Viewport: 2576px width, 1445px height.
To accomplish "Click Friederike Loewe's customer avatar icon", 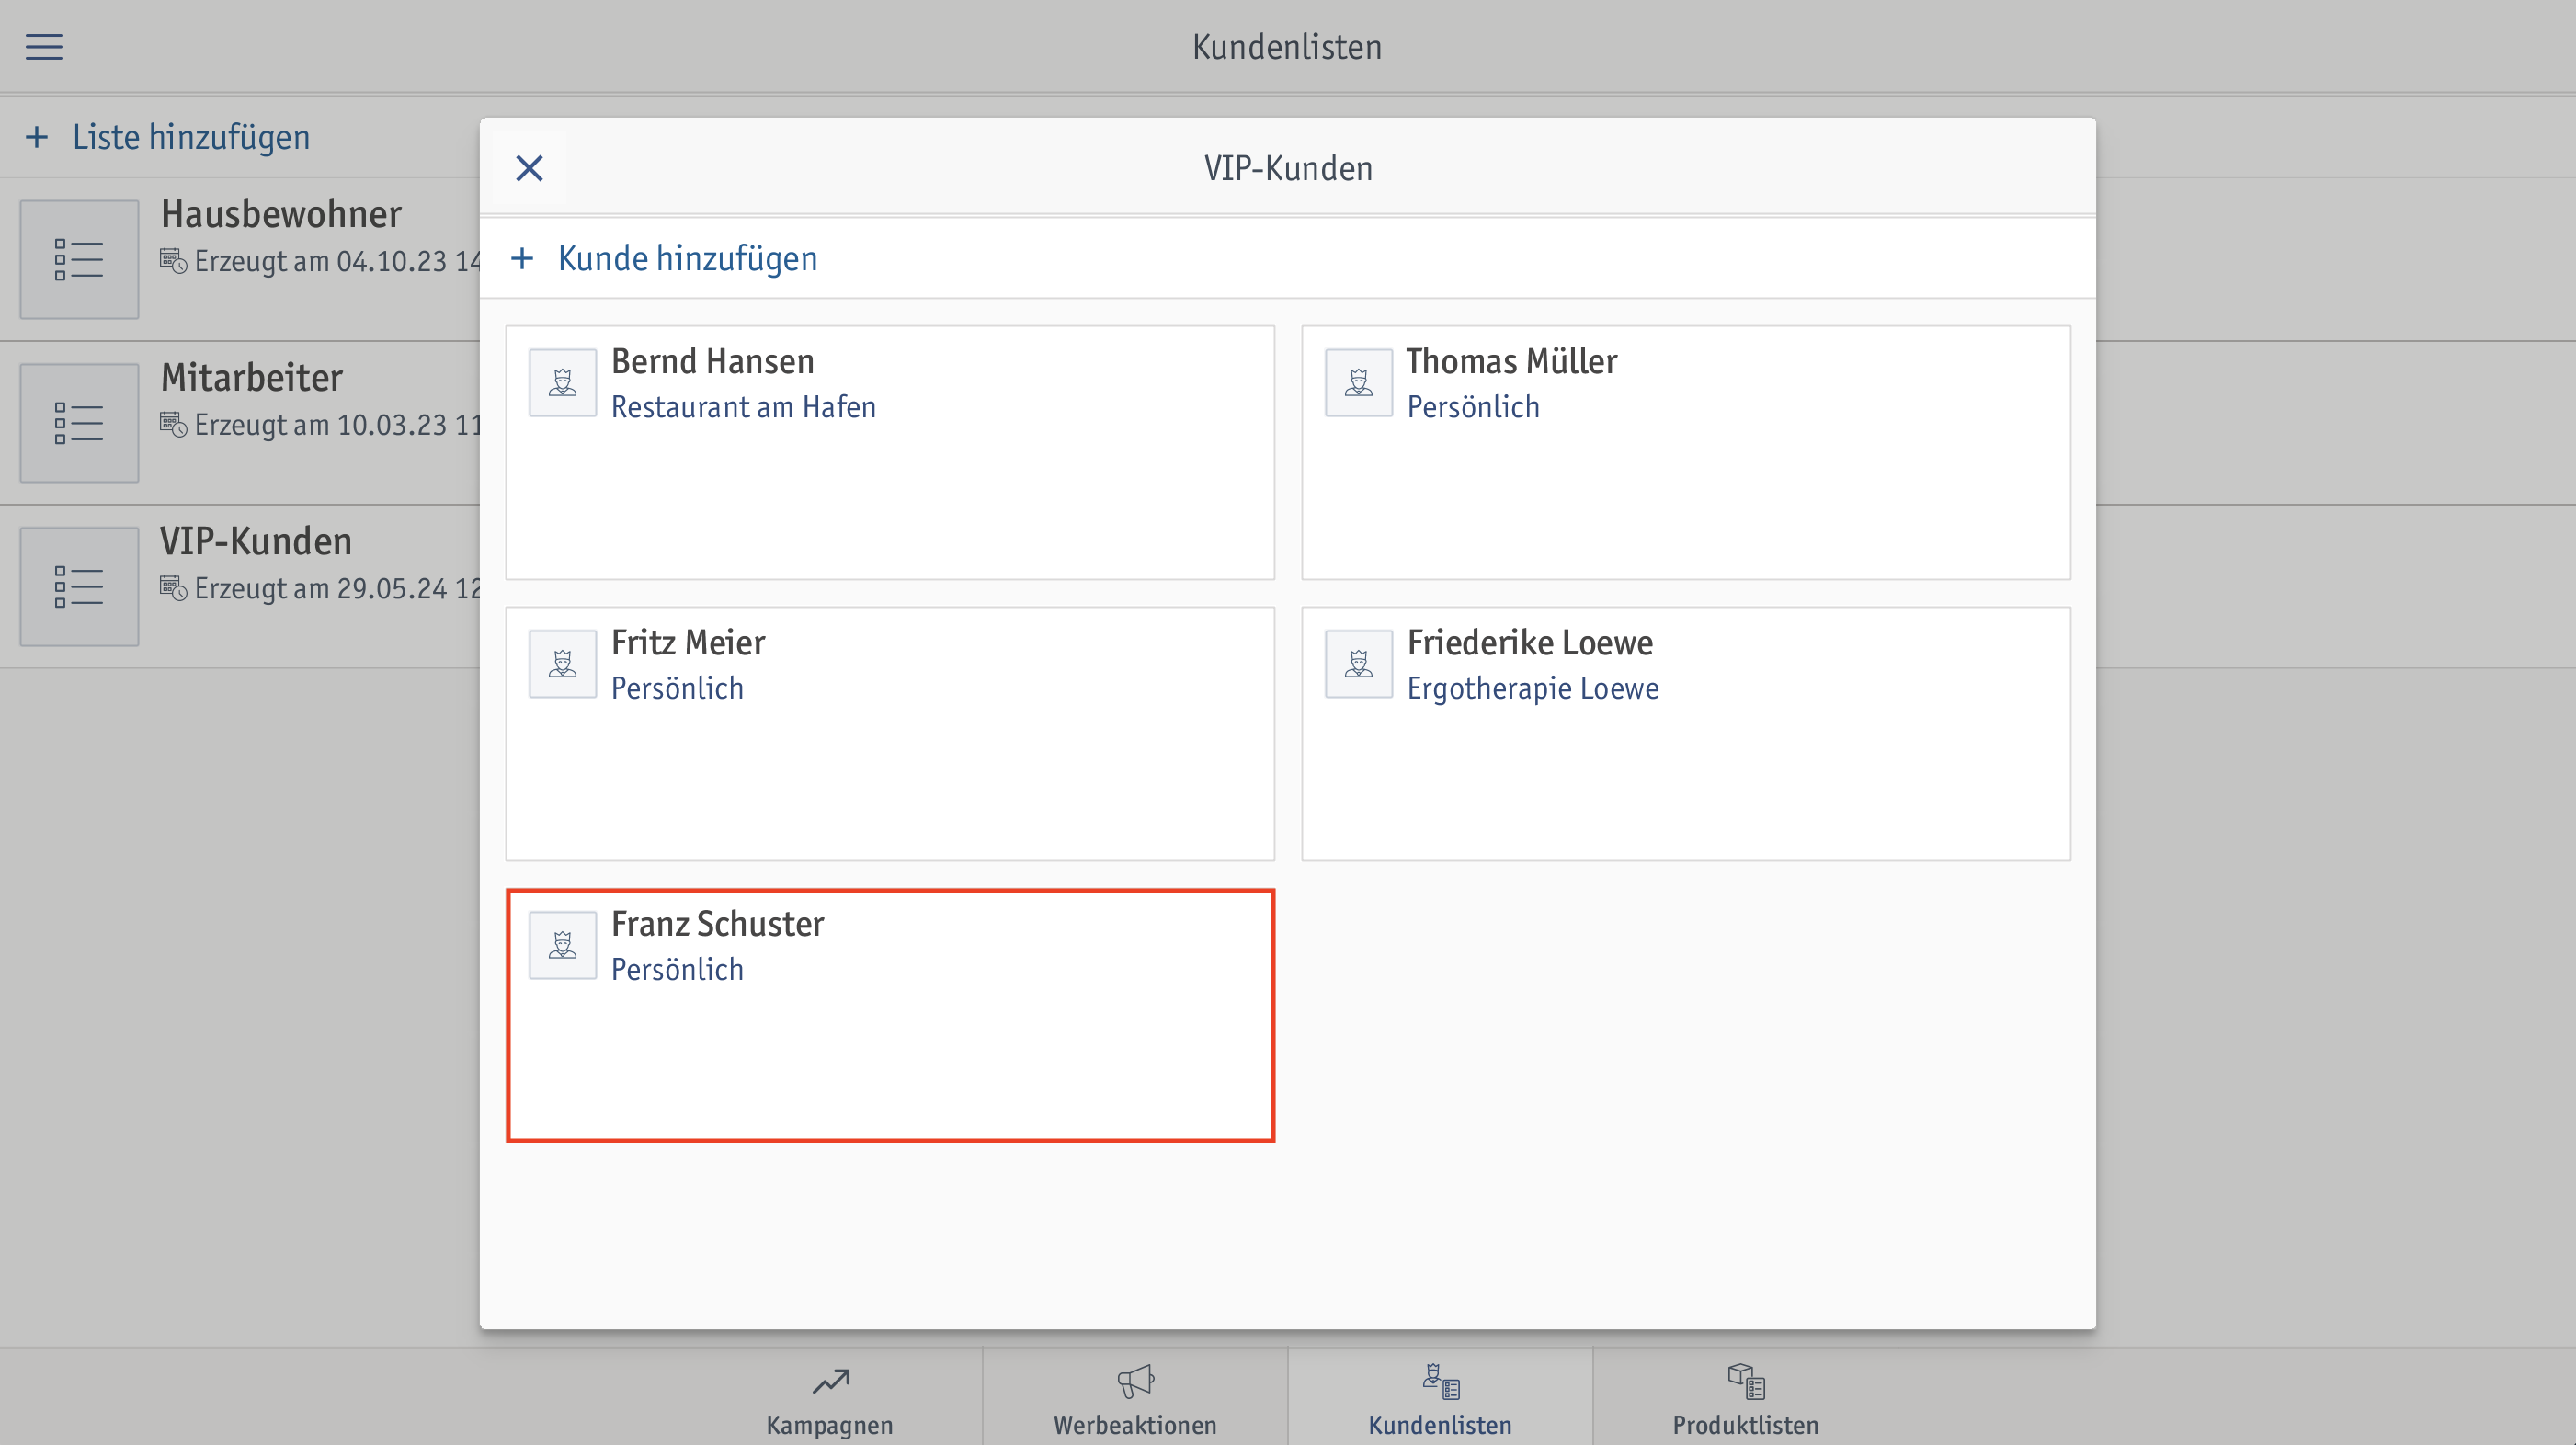I will click(x=1359, y=664).
